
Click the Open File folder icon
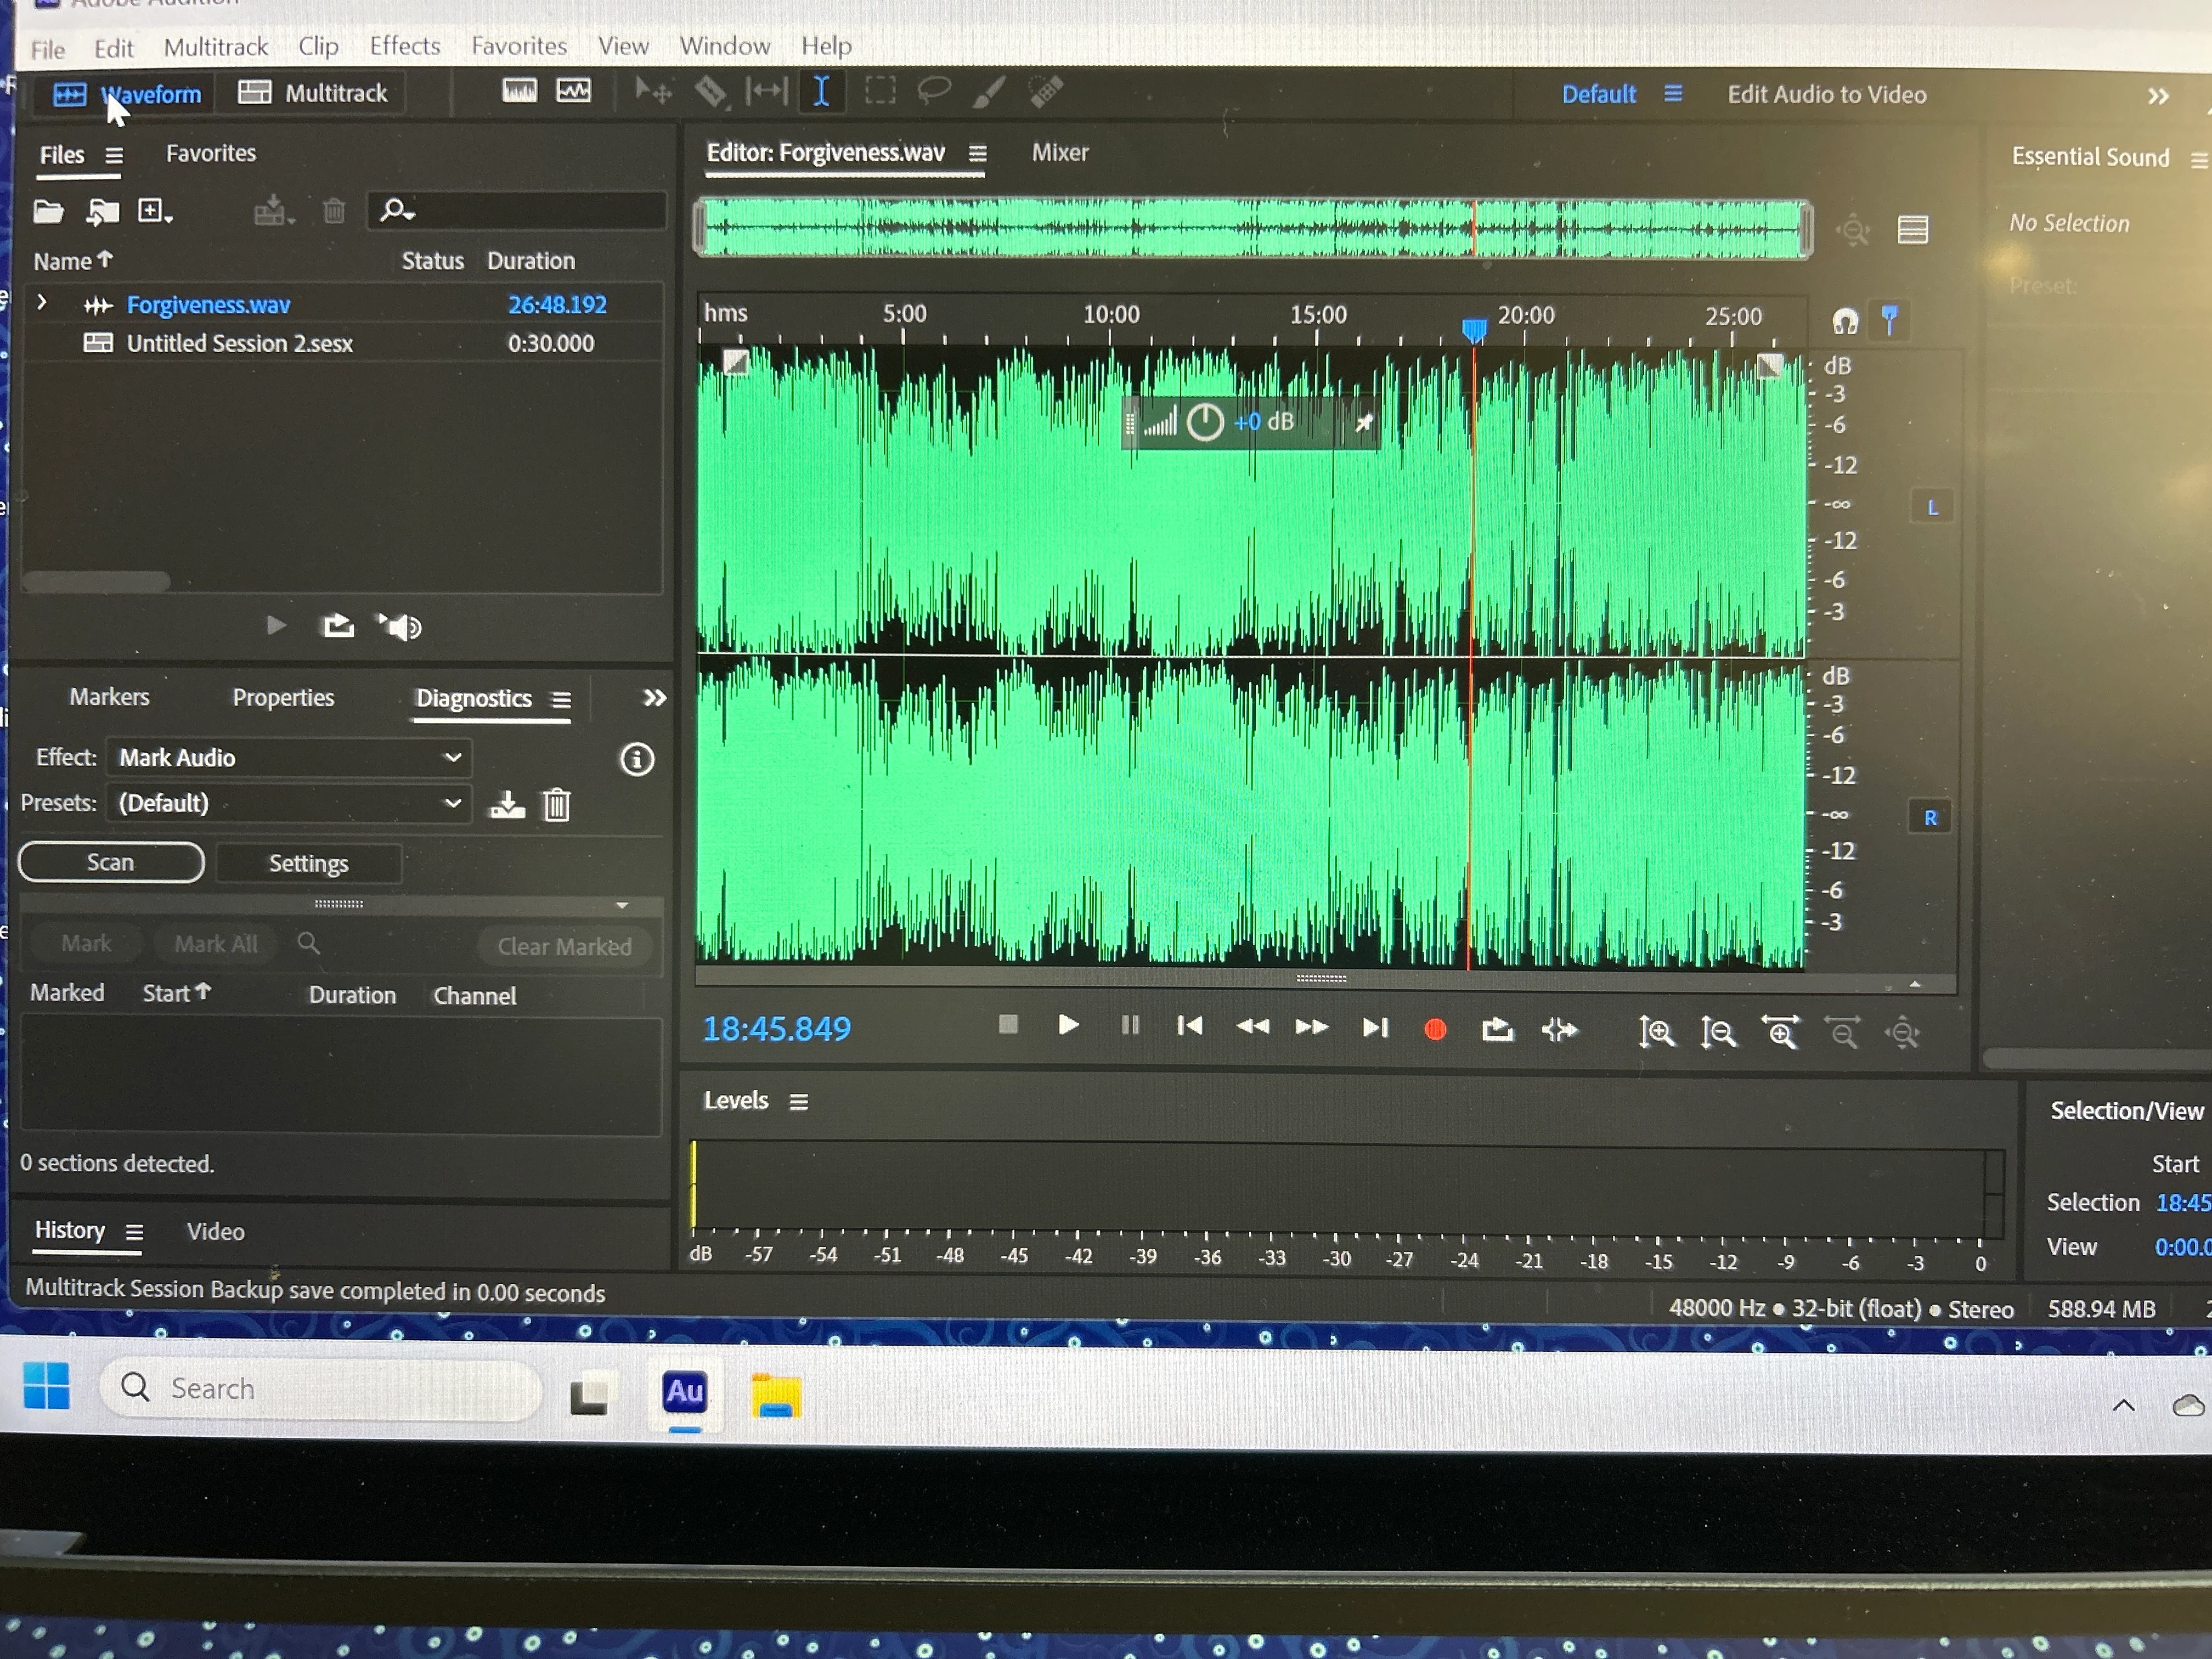coord(48,211)
